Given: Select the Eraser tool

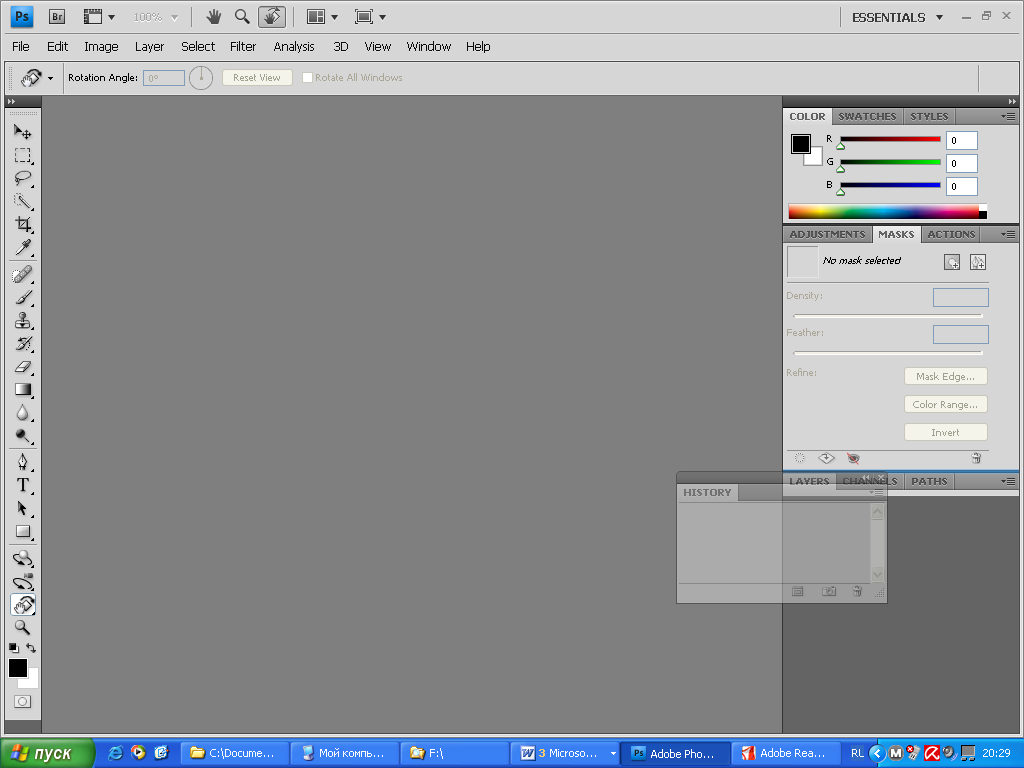Looking at the screenshot, I should tap(23, 366).
